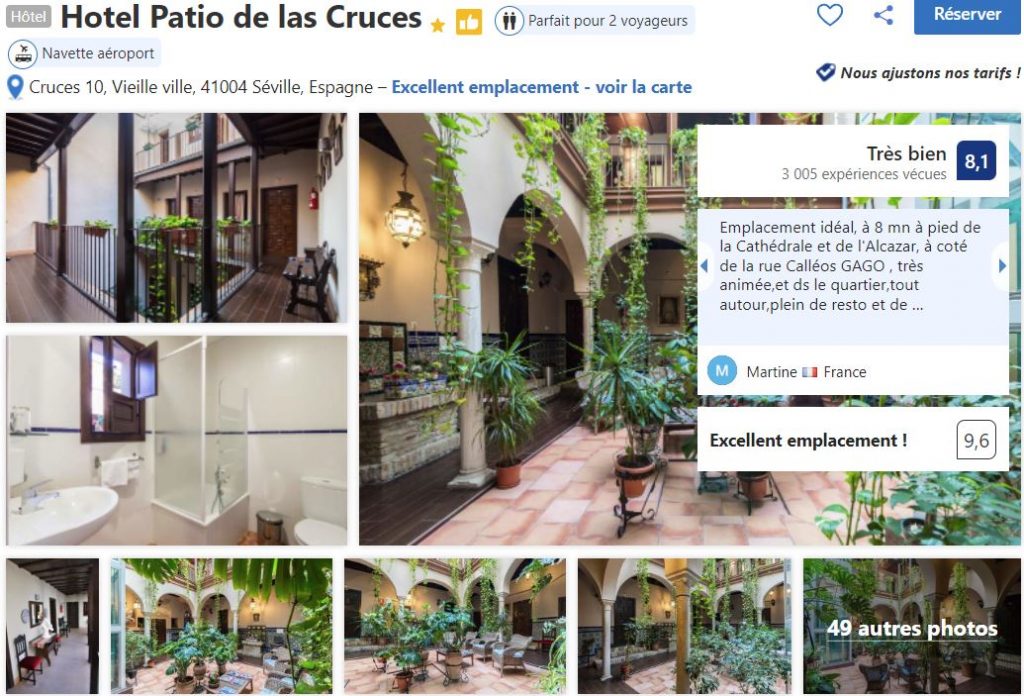Open the wooden balcony corridor photo

pos(177,217)
